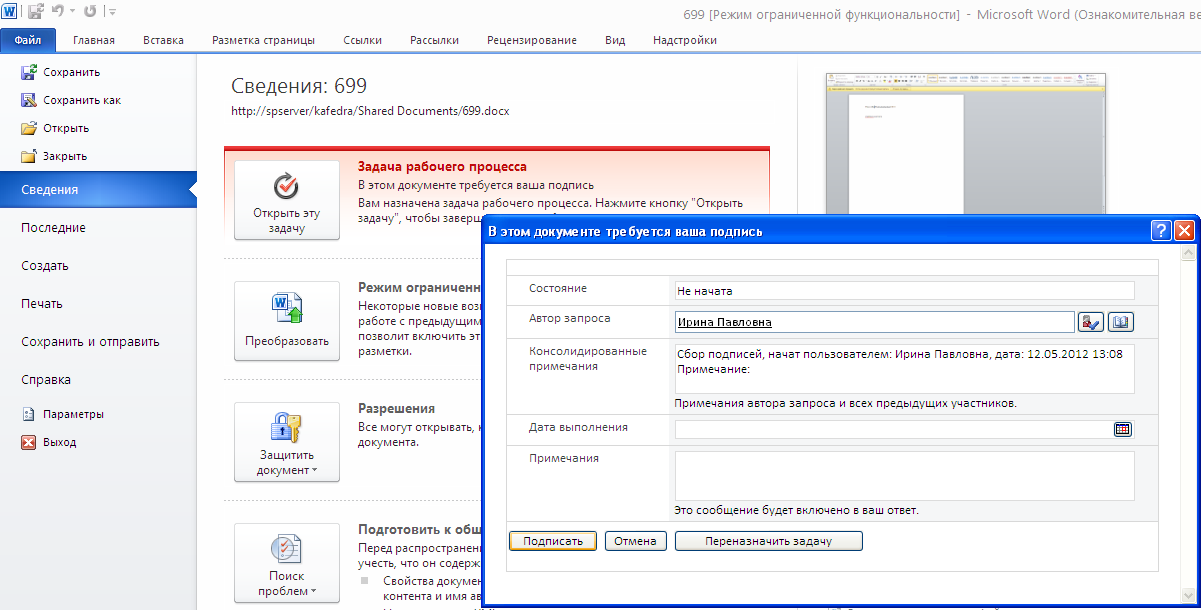Click the Состояние field showing Не начата
1201x610 pixels.
905,291
